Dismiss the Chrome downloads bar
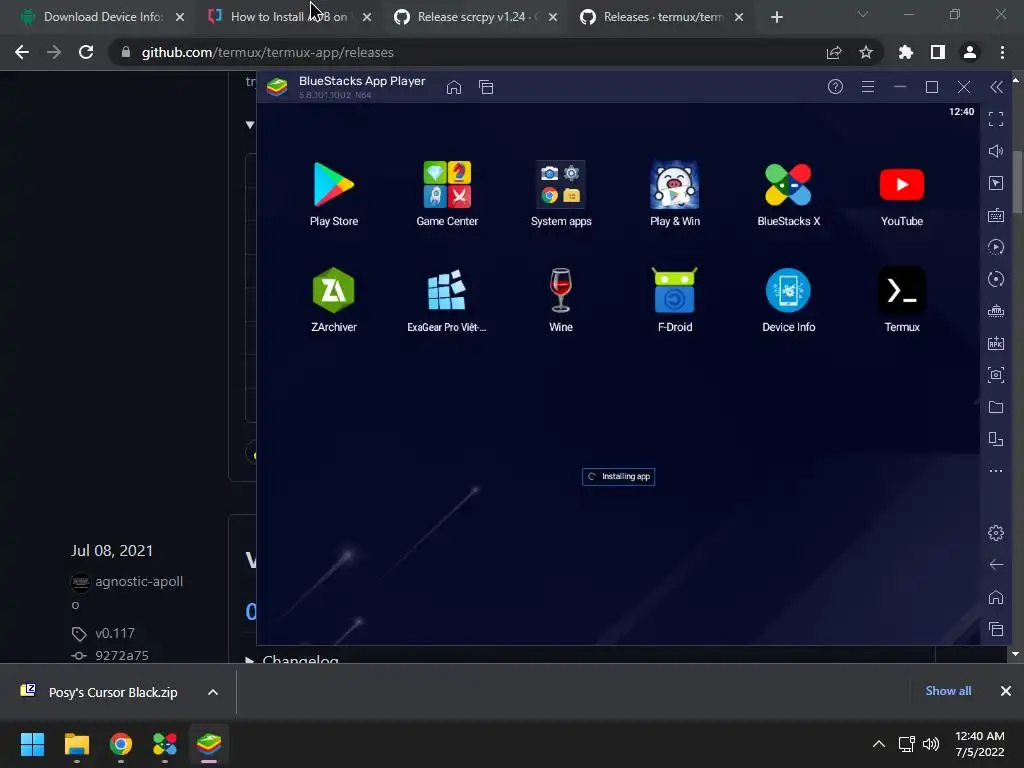The width and height of the screenshot is (1024, 768). pyautogui.click(x=1006, y=691)
